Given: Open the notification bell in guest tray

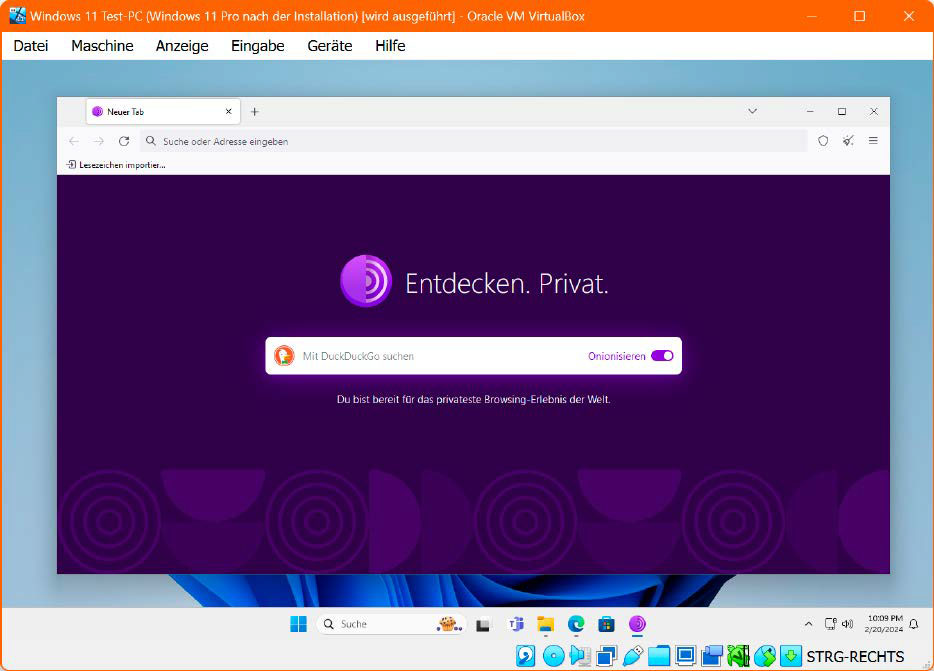Looking at the screenshot, I should click(914, 624).
